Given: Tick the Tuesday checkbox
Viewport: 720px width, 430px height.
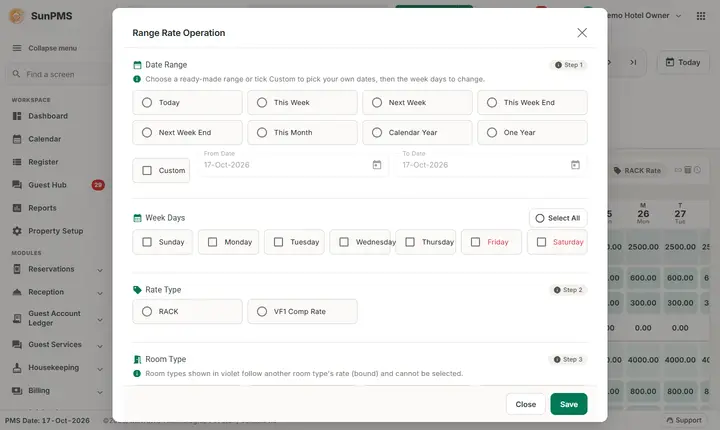Looking at the screenshot, I should [278, 242].
